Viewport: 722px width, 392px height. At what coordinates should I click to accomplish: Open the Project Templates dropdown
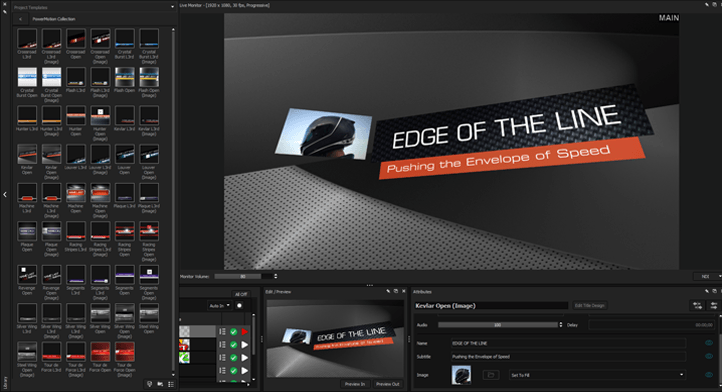tap(173, 7)
